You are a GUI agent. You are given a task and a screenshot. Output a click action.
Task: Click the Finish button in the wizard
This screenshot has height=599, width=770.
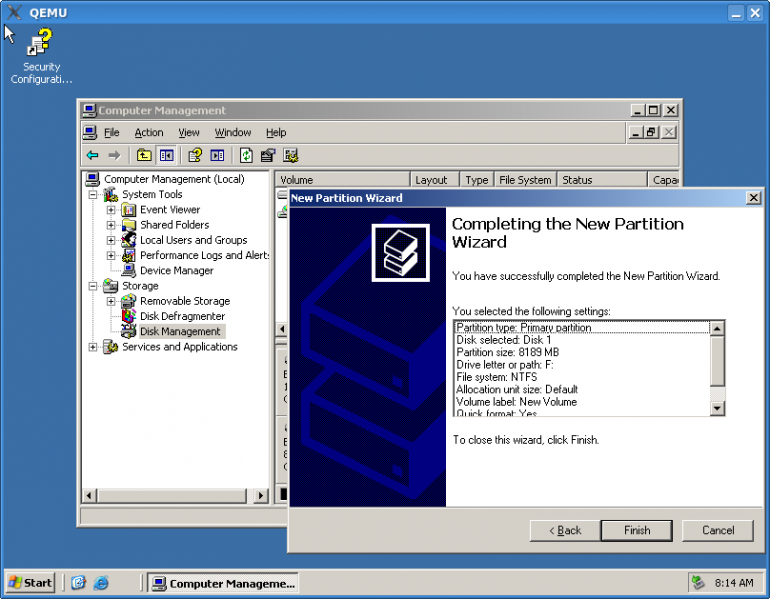click(637, 530)
